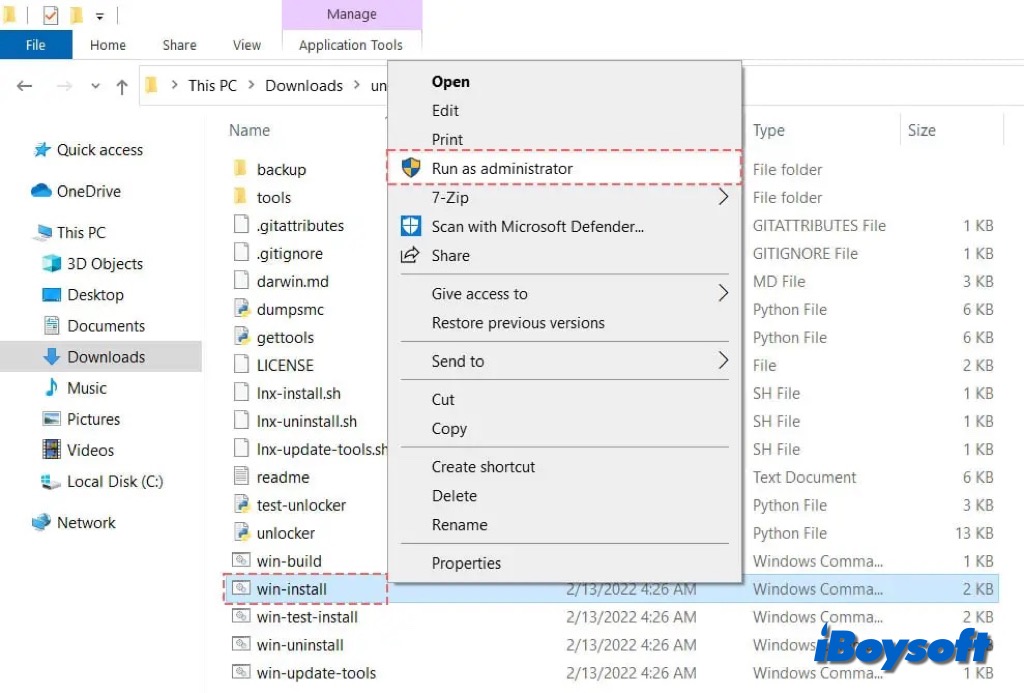1024x693 pixels.
Task: Click the Network icon in navigation pane
Action: point(41,523)
